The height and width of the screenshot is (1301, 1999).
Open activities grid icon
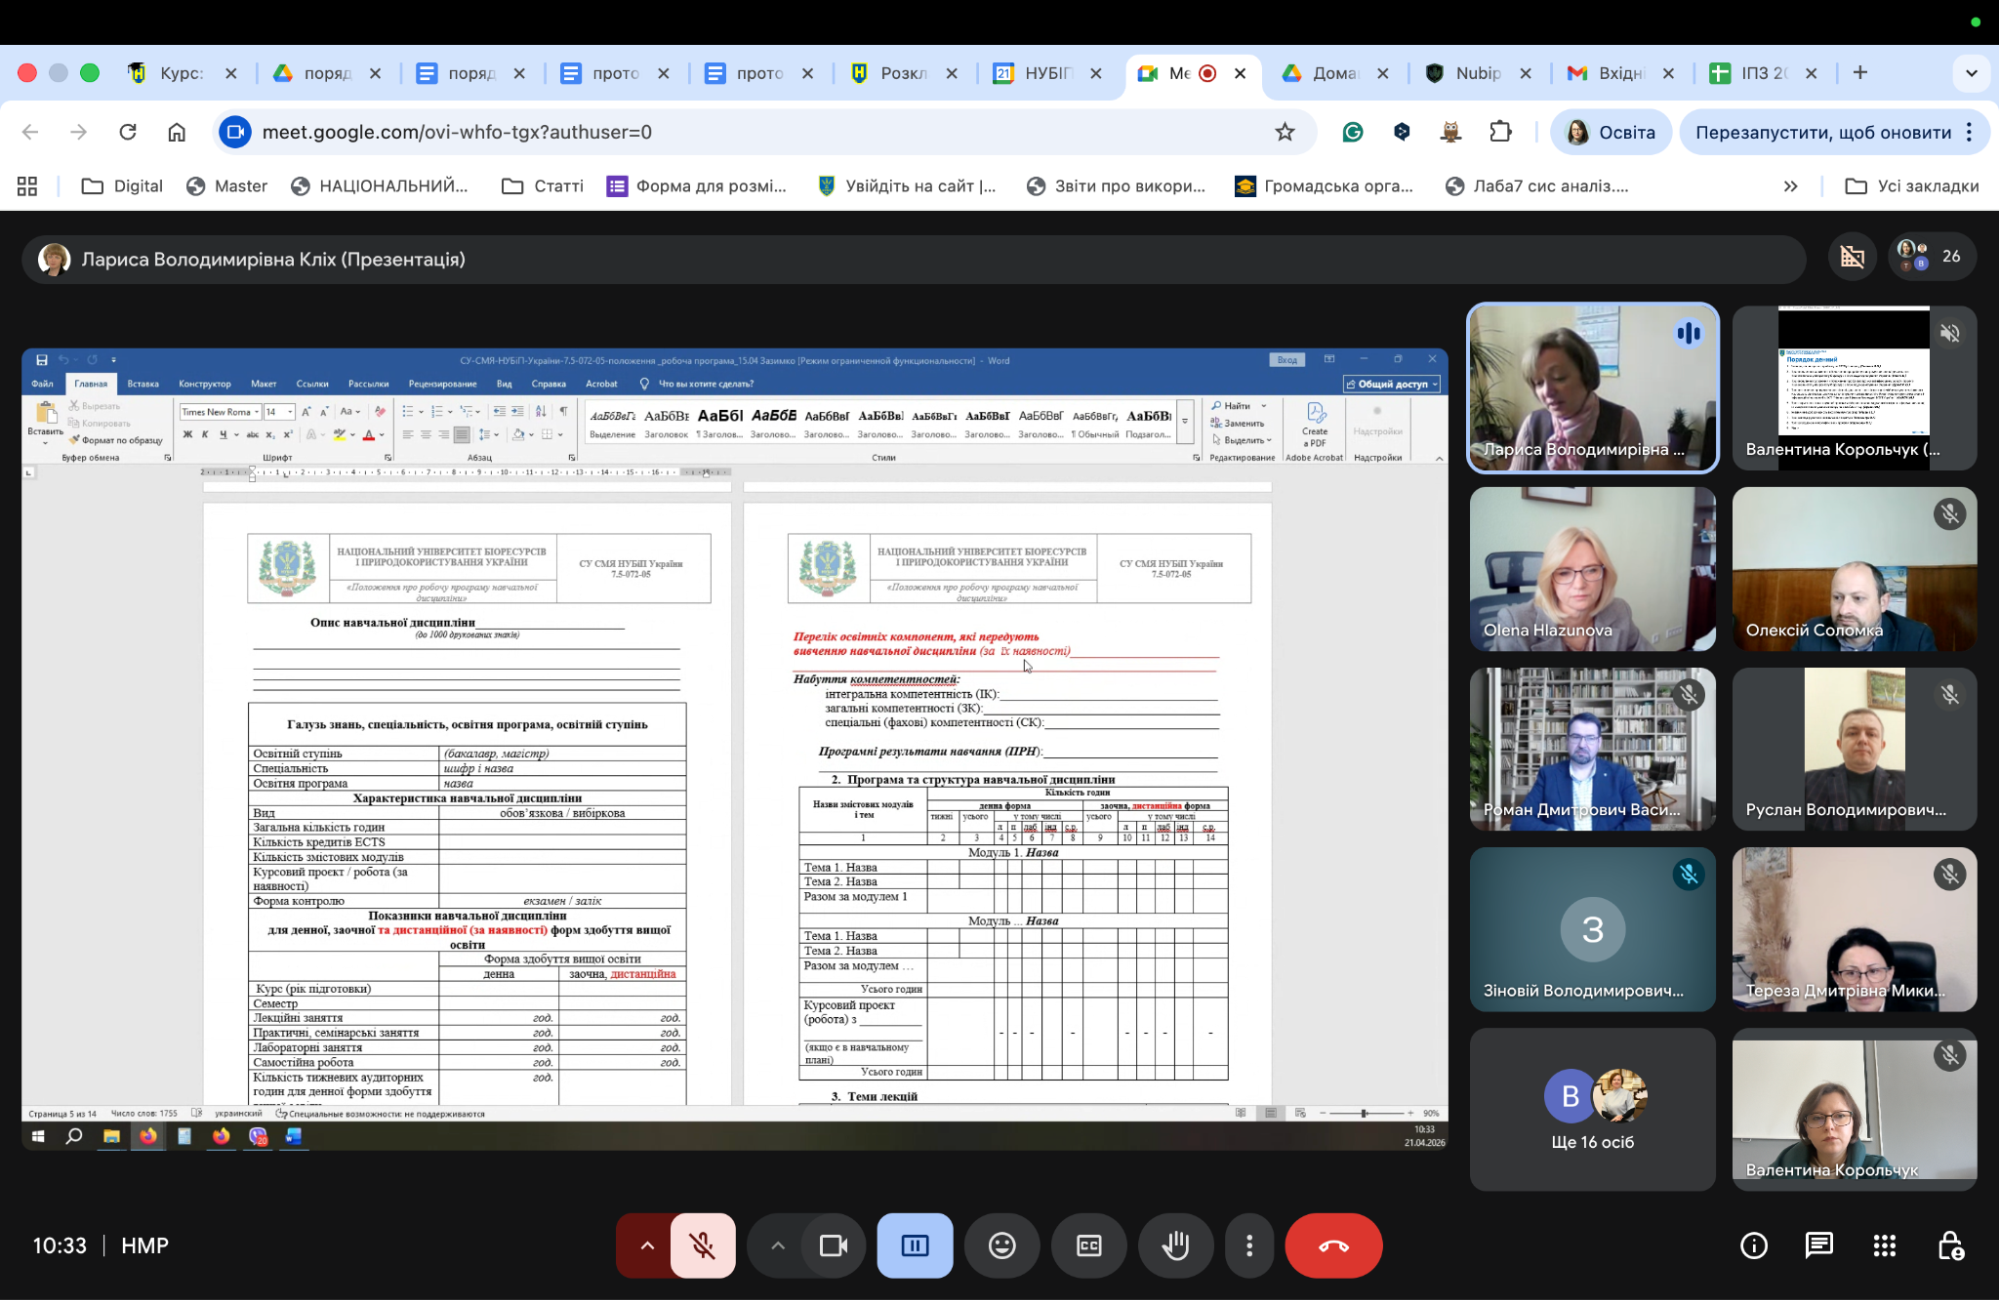point(1885,1246)
